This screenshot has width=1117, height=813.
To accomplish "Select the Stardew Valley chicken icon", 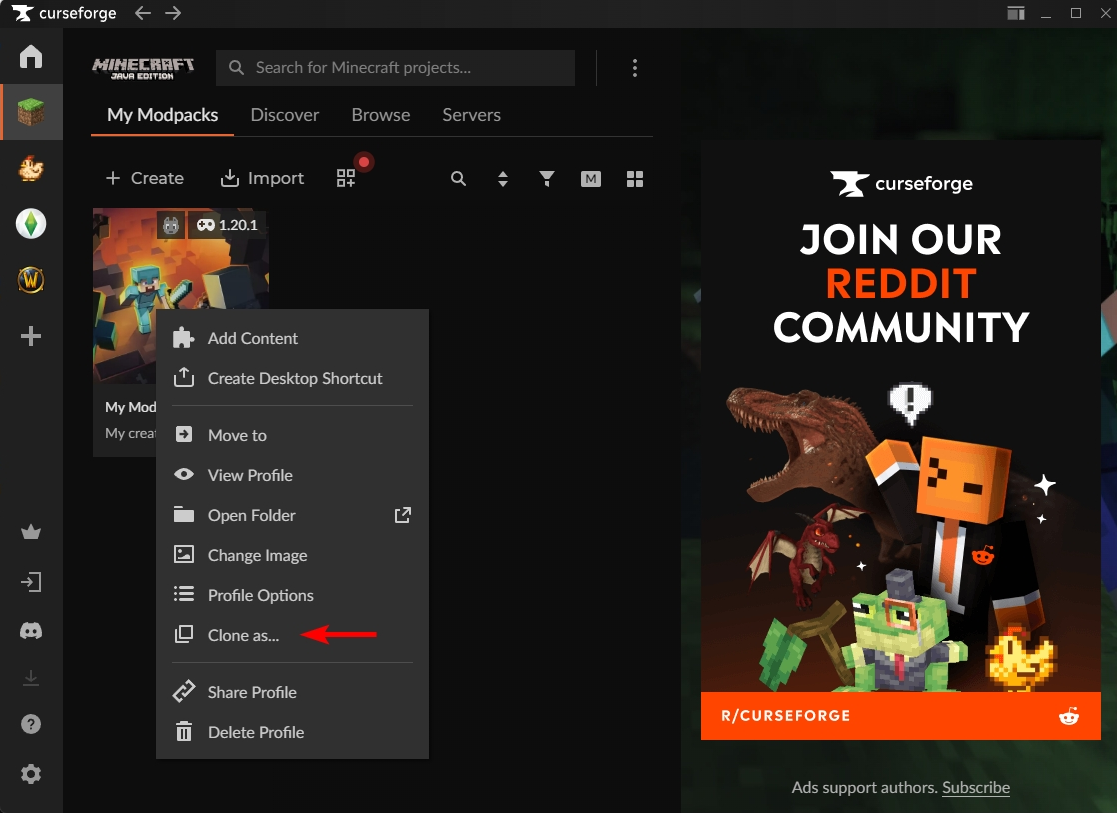I will (x=31, y=168).
